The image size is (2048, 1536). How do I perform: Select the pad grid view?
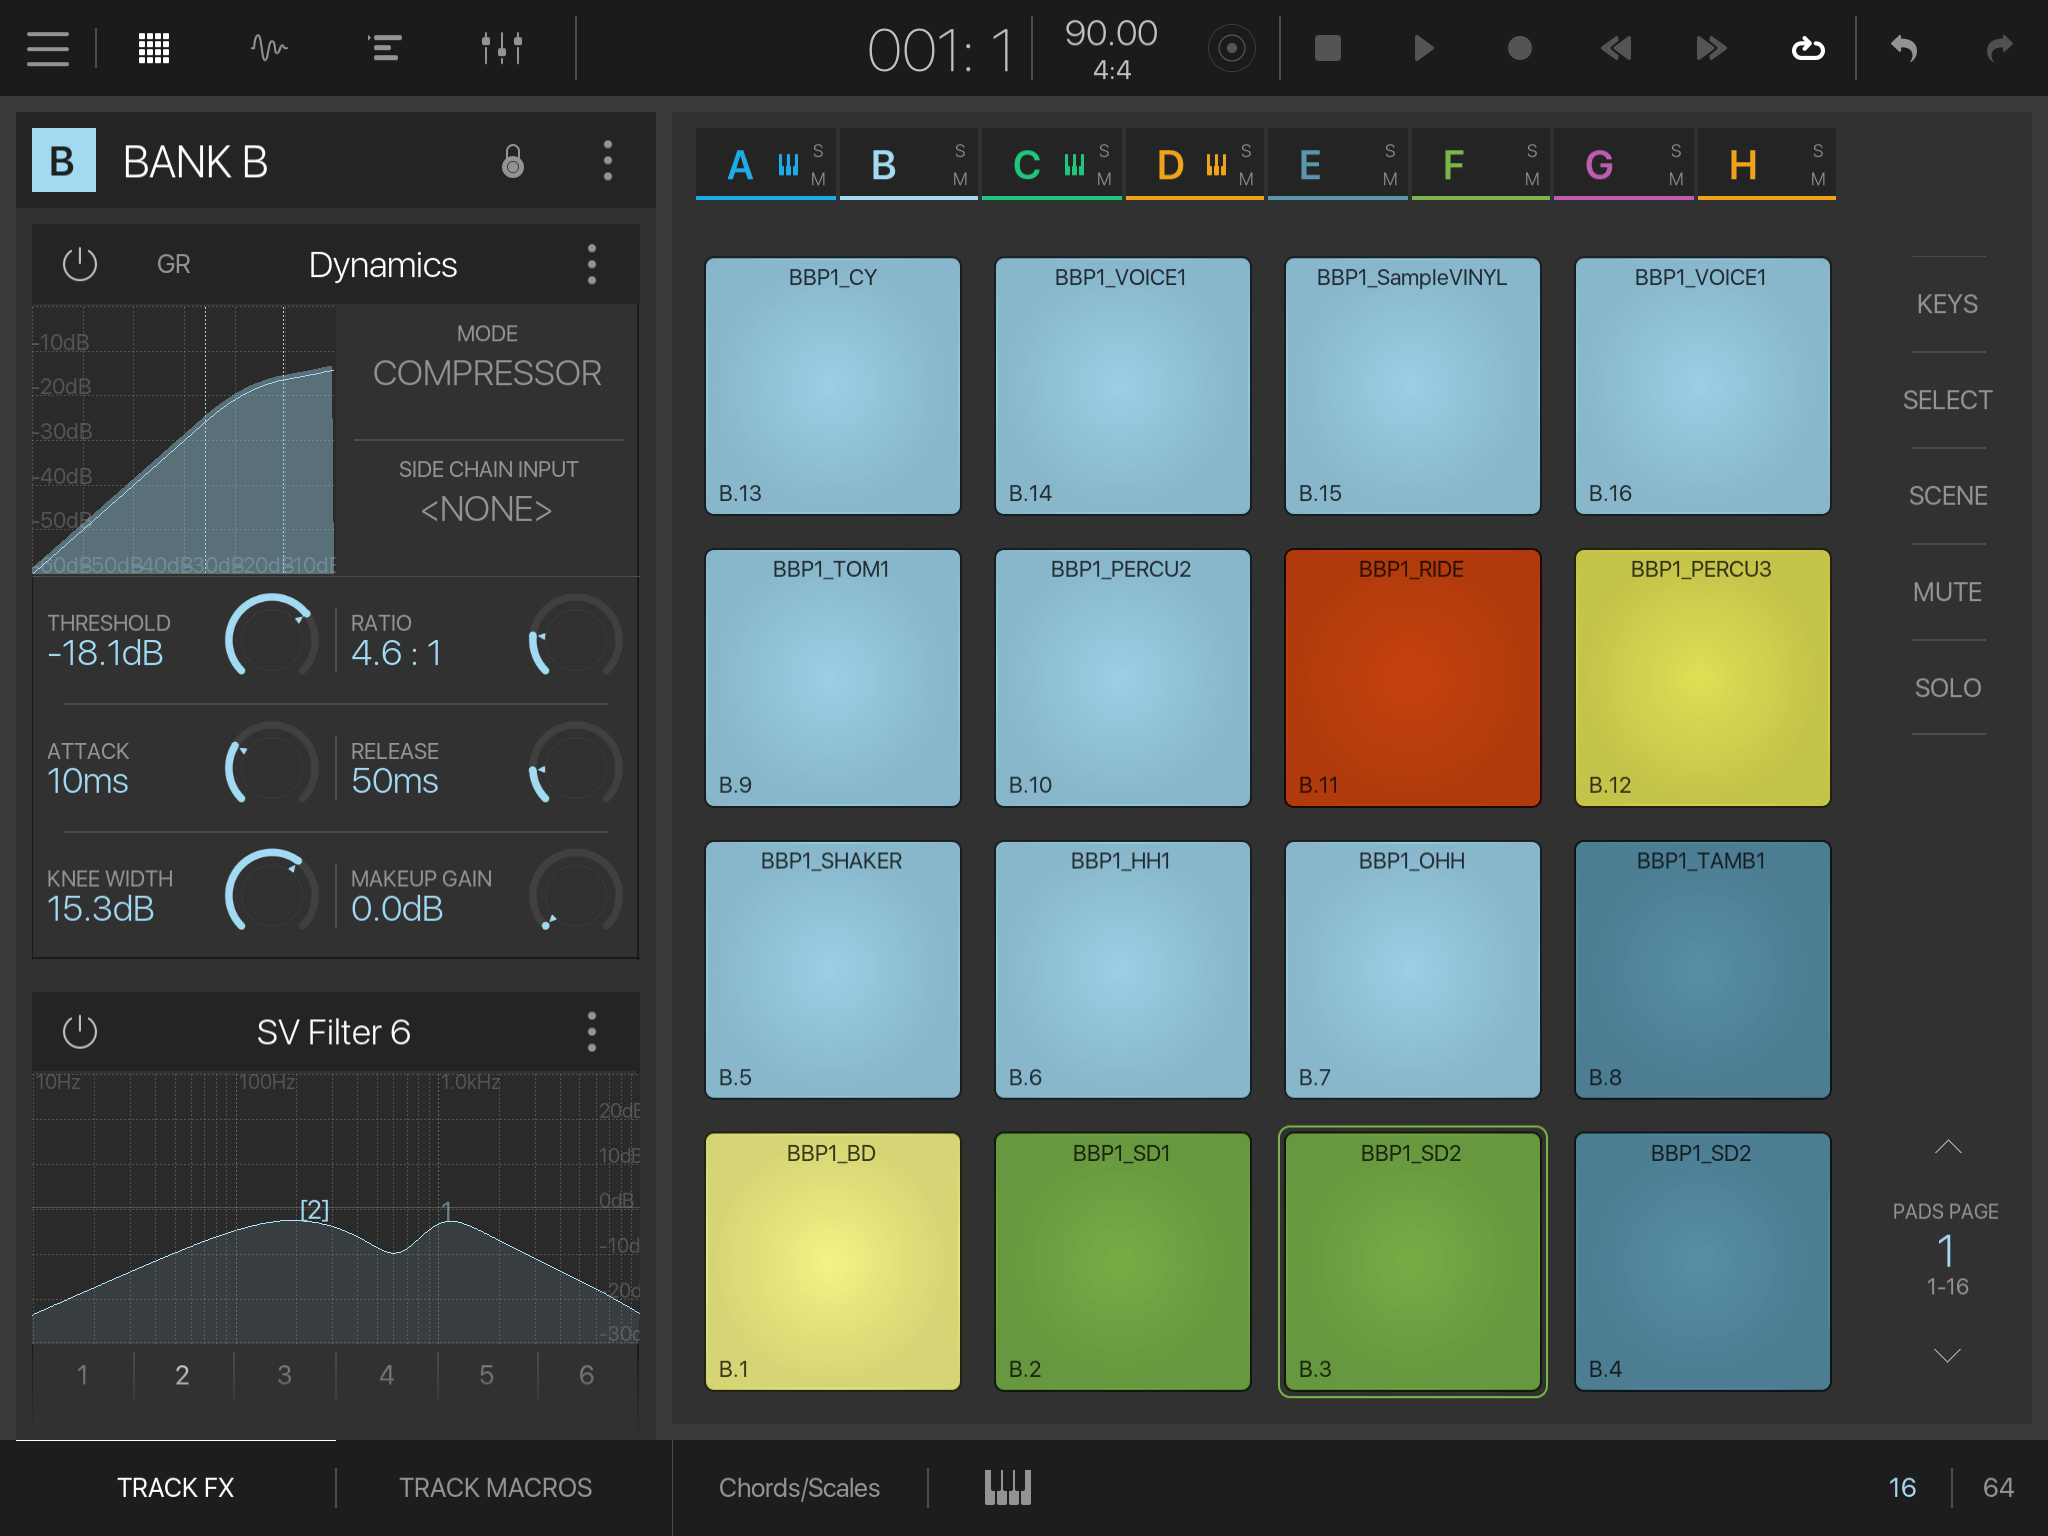[x=153, y=48]
